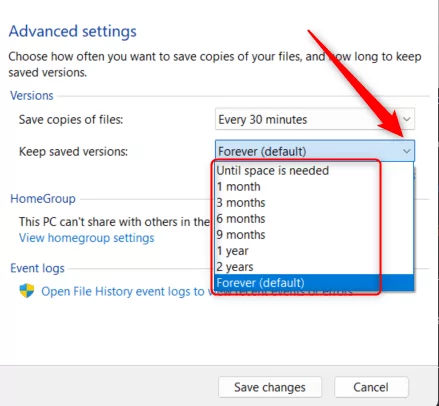Click the Cancel button
This screenshot has height=406, width=439.
371,387
